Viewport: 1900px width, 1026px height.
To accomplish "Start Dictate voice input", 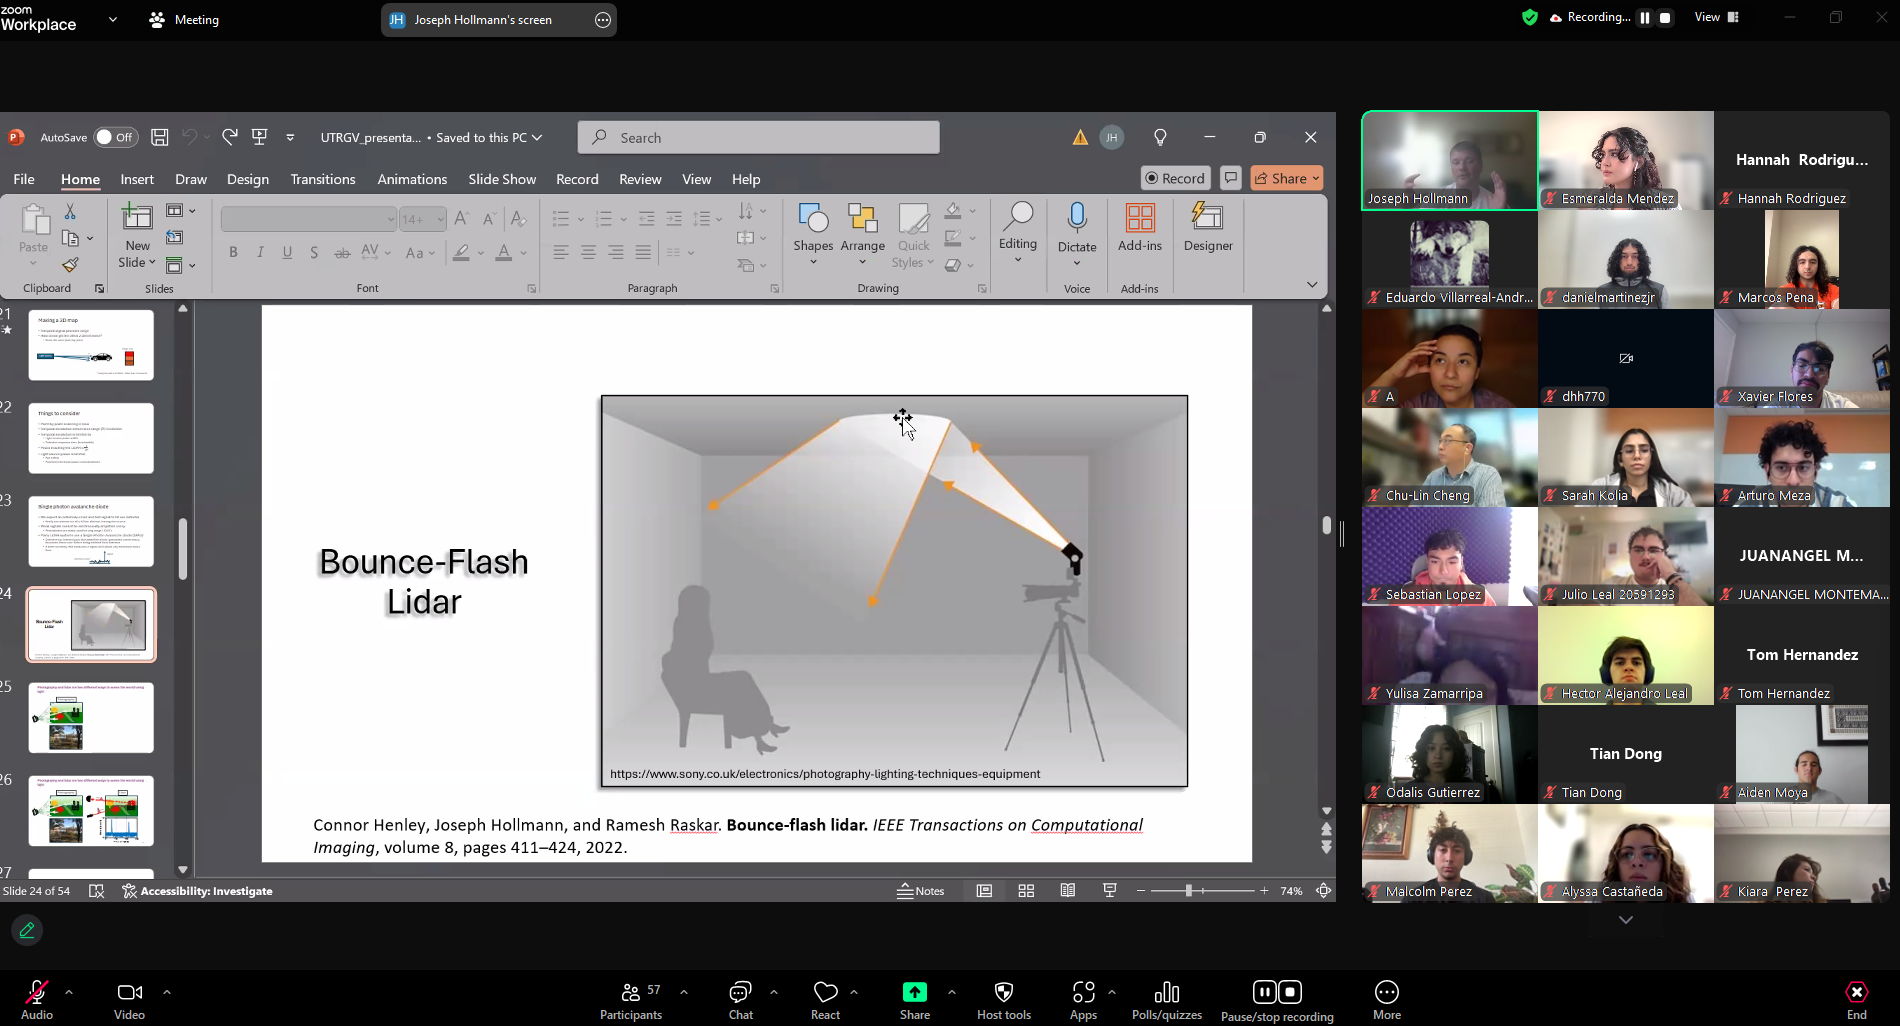I will (x=1076, y=220).
